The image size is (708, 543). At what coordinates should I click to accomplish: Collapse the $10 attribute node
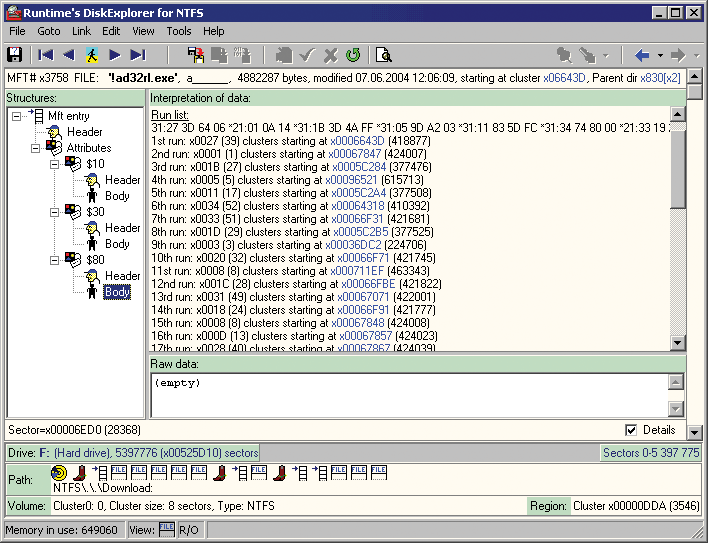[x=54, y=164]
